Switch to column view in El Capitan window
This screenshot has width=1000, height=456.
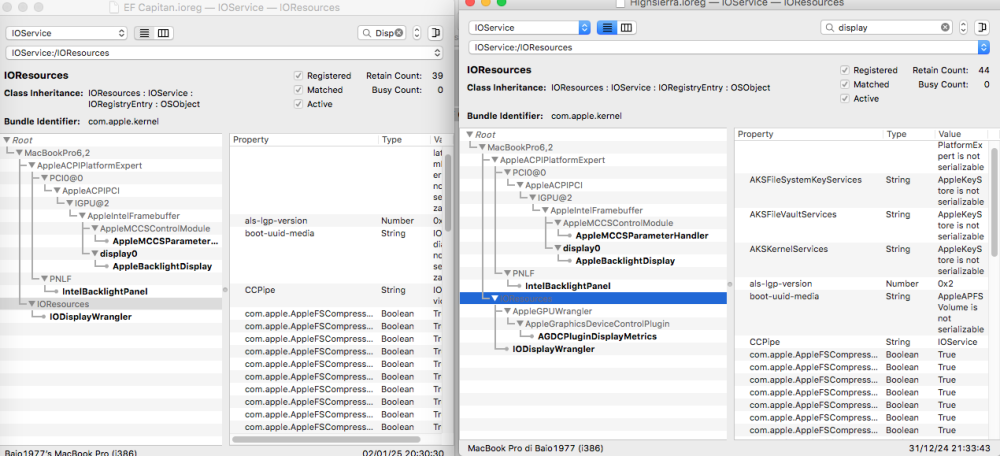point(163,33)
